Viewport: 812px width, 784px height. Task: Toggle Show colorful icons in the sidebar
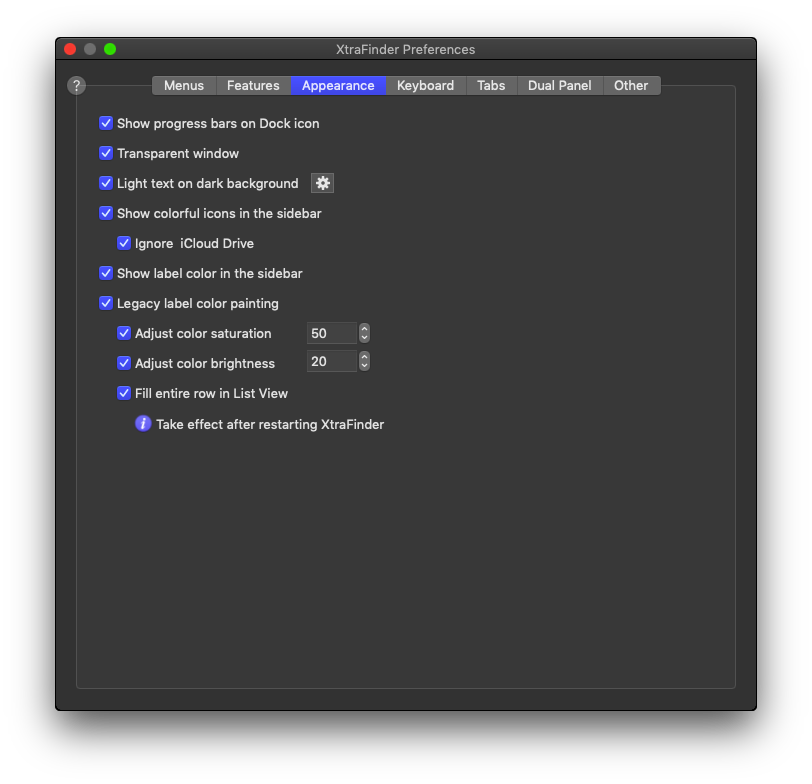point(106,213)
